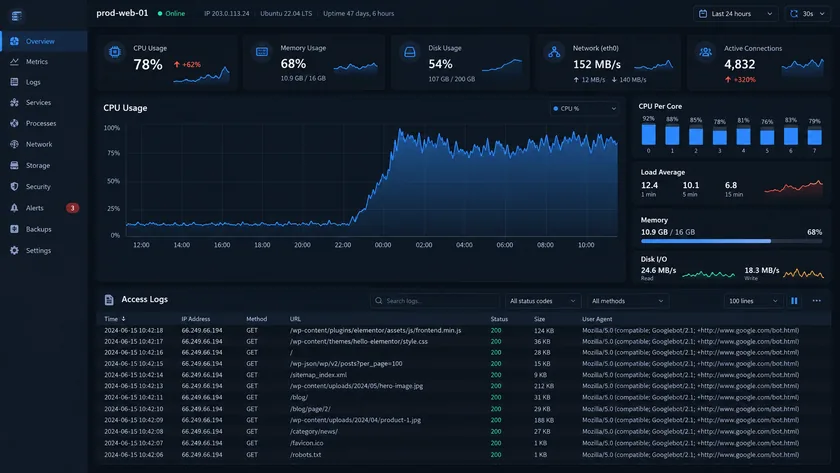Click the /sitemap_index.xml log URL
This screenshot has width=840, height=473.
[x=318, y=375]
